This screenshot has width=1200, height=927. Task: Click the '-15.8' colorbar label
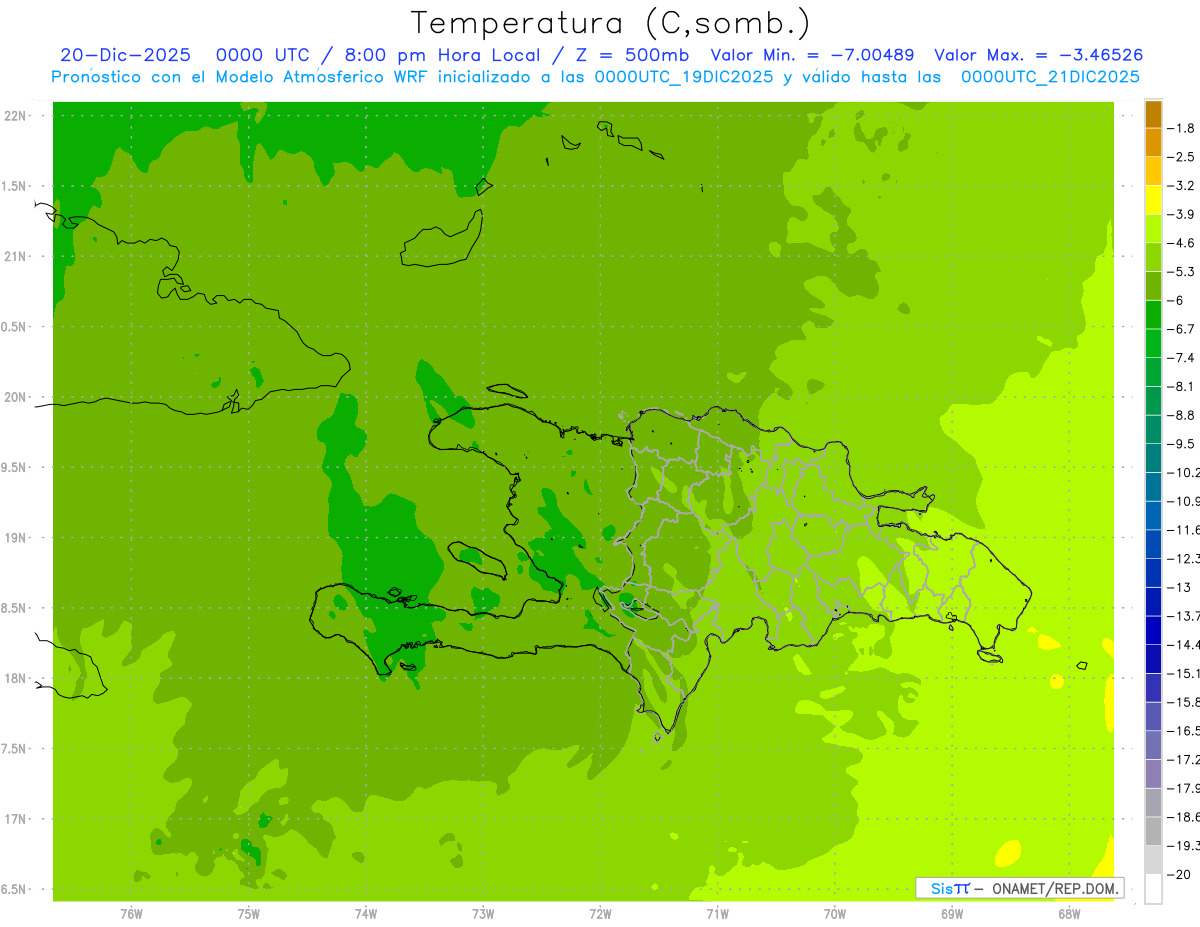click(1183, 702)
